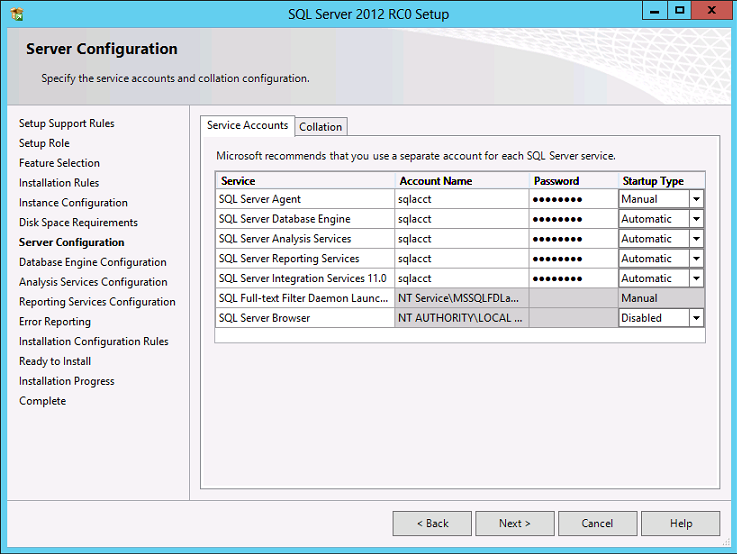Minimize the SQL Server Setup window

pos(655,11)
